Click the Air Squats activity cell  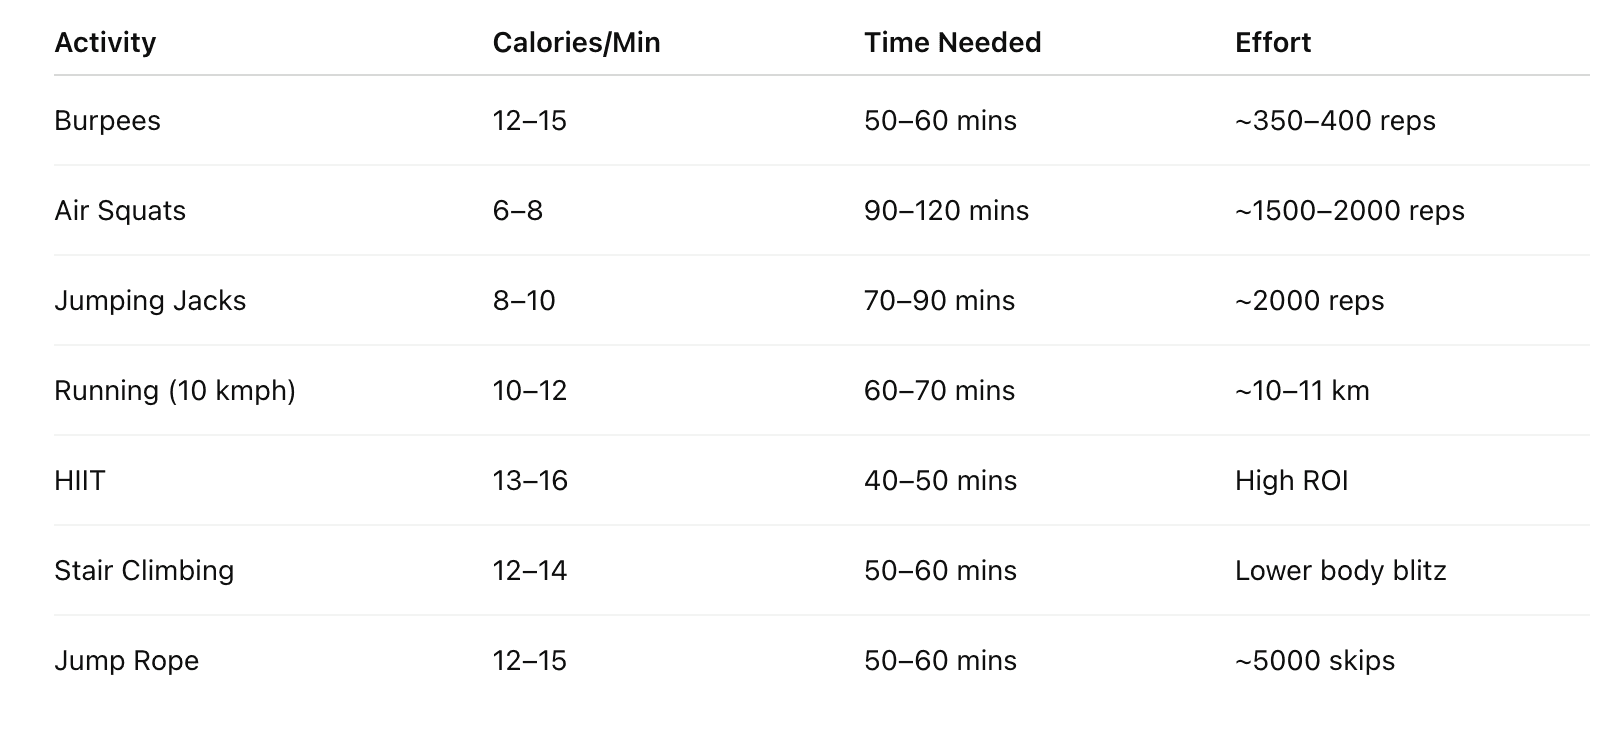(120, 211)
